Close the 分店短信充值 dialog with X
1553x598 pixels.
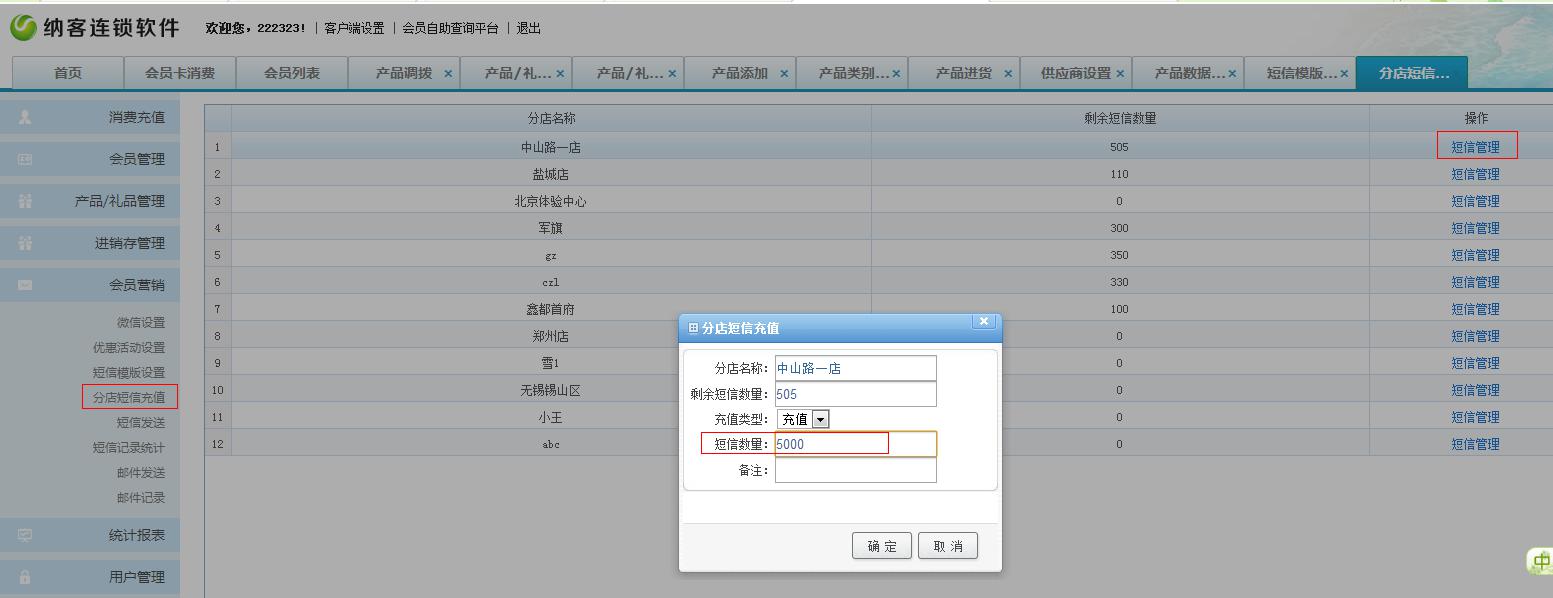click(x=984, y=322)
